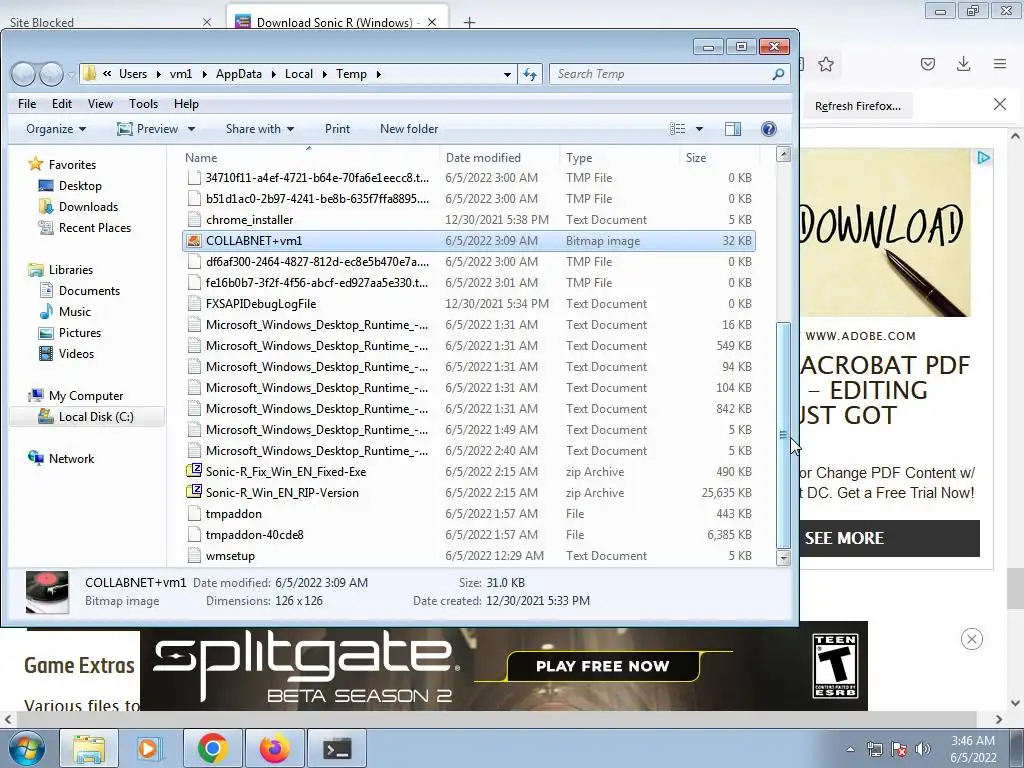
Task: Open the Organize dropdown menu
Action: pyautogui.click(x=56, y=129)
